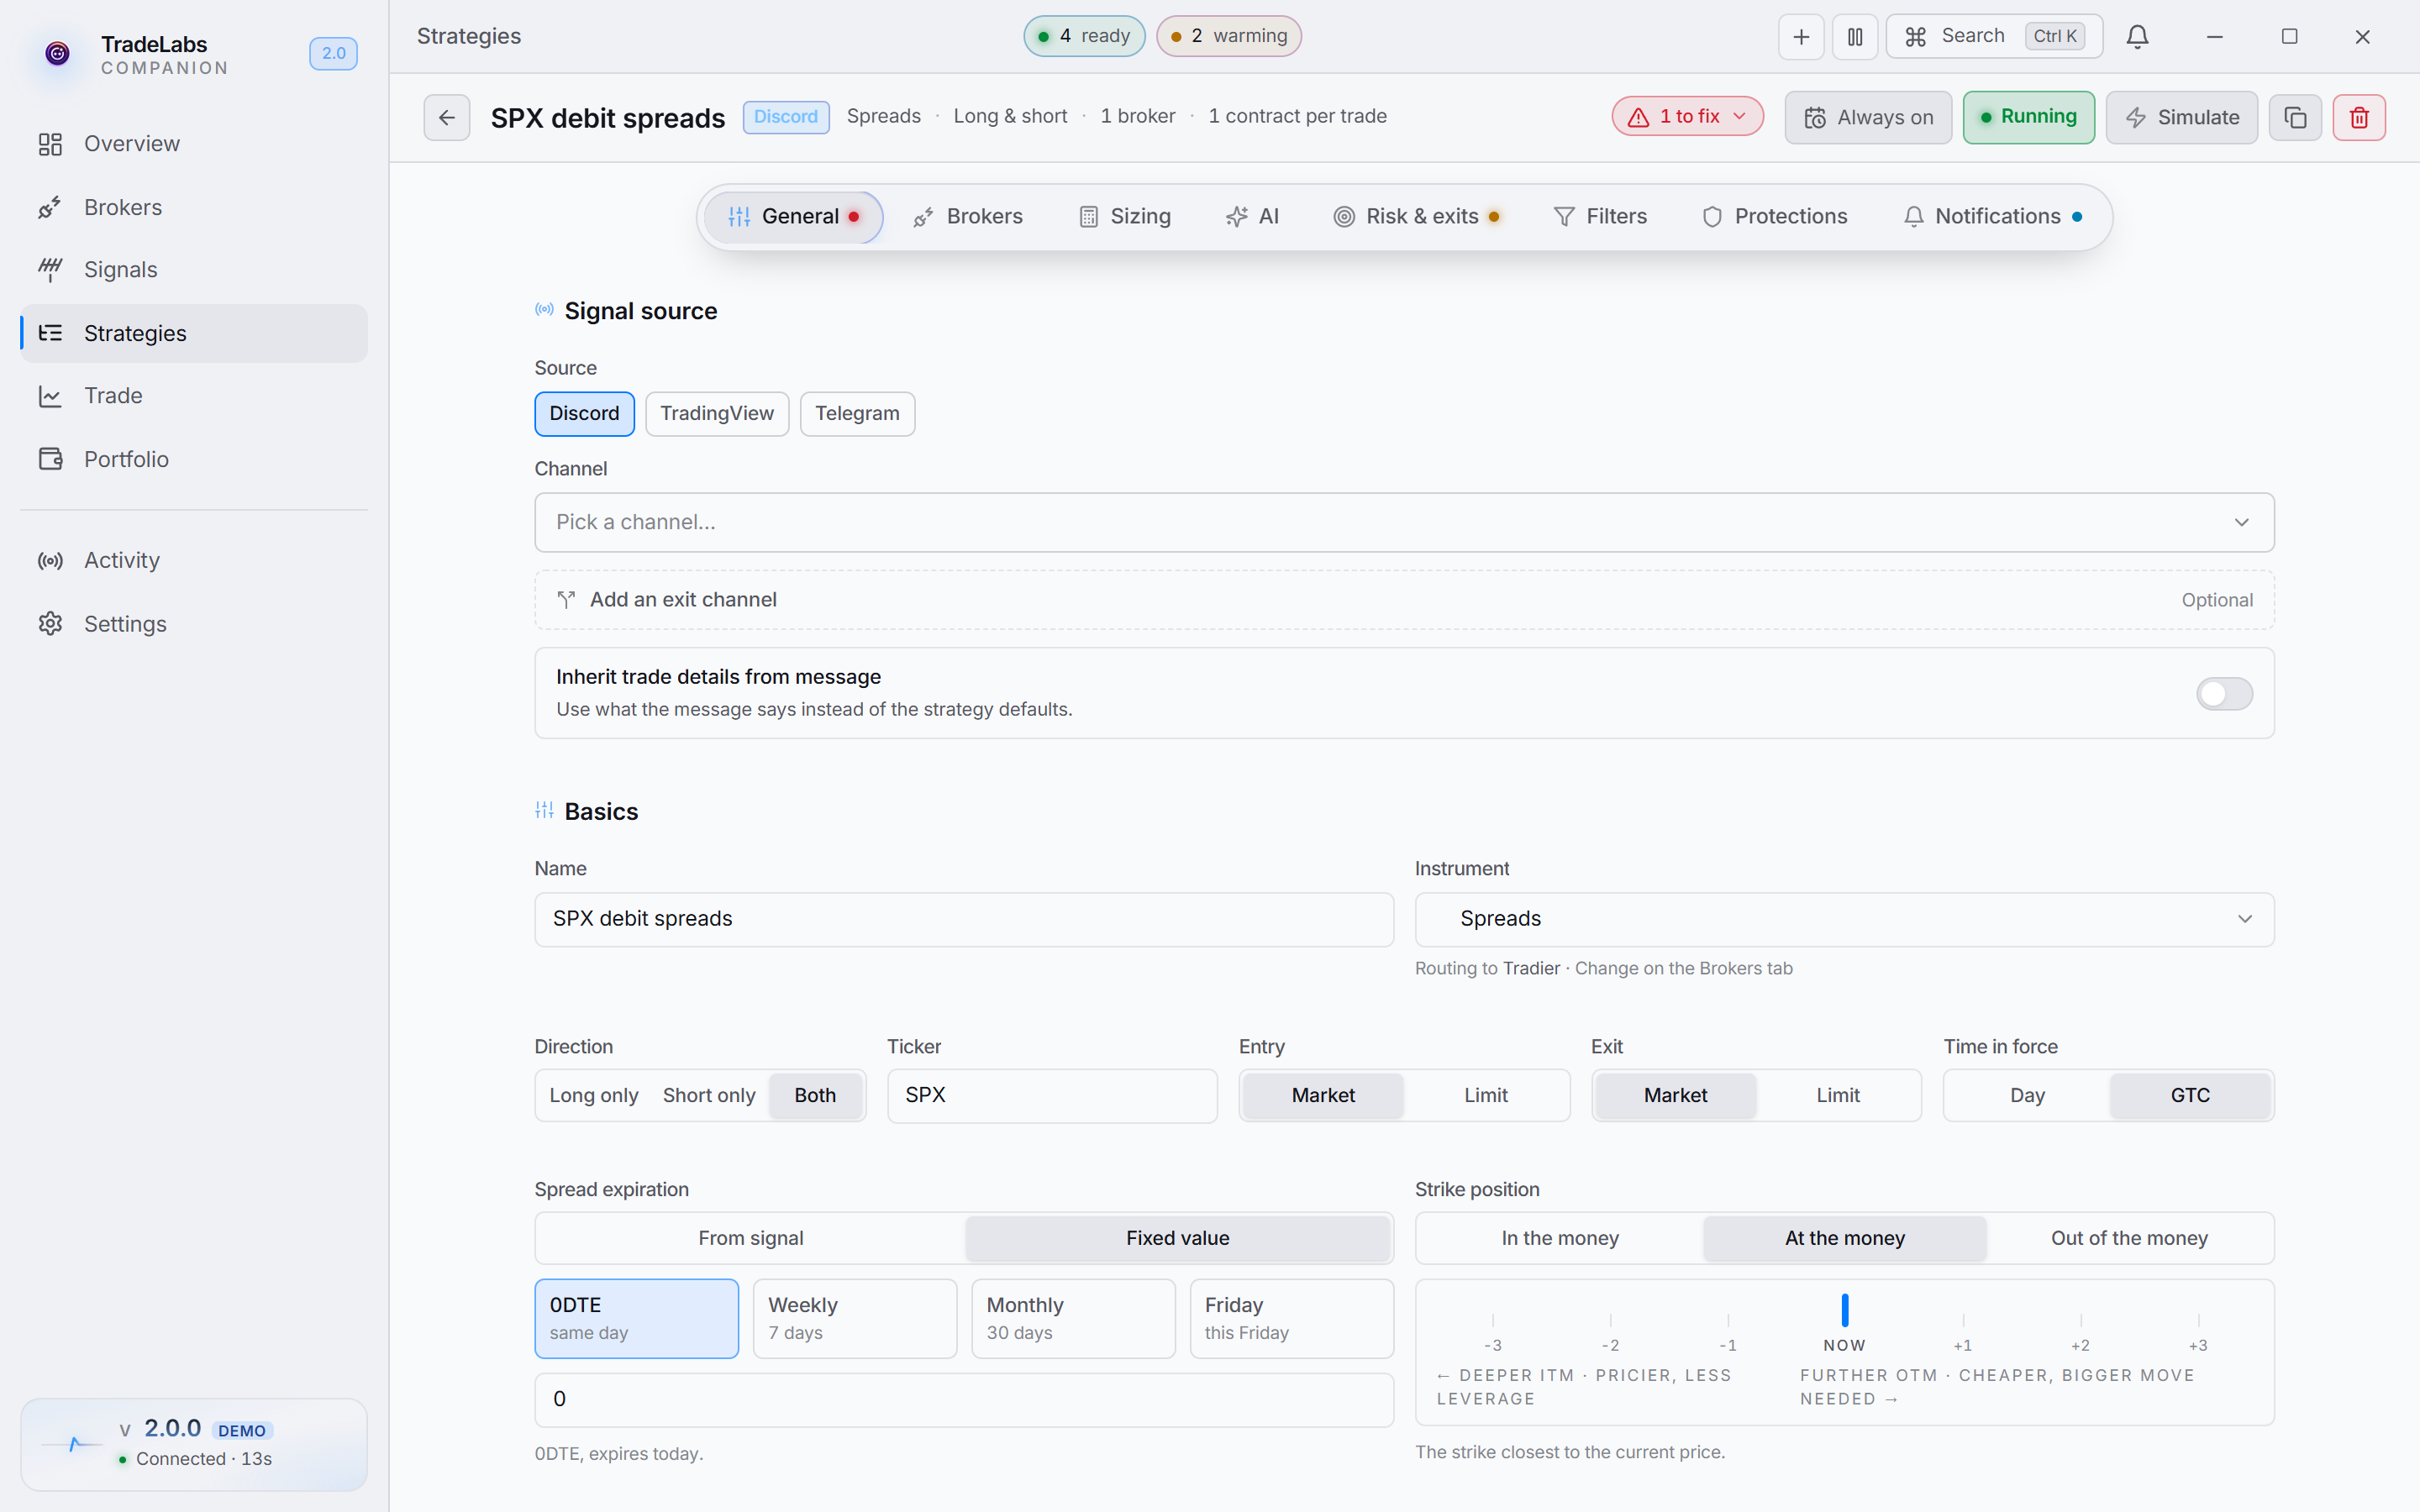Image resolution: width=2420 pixels, height=1512 pixels.
Task: Open Brokers in the sidebar
Action: point(194,207)
